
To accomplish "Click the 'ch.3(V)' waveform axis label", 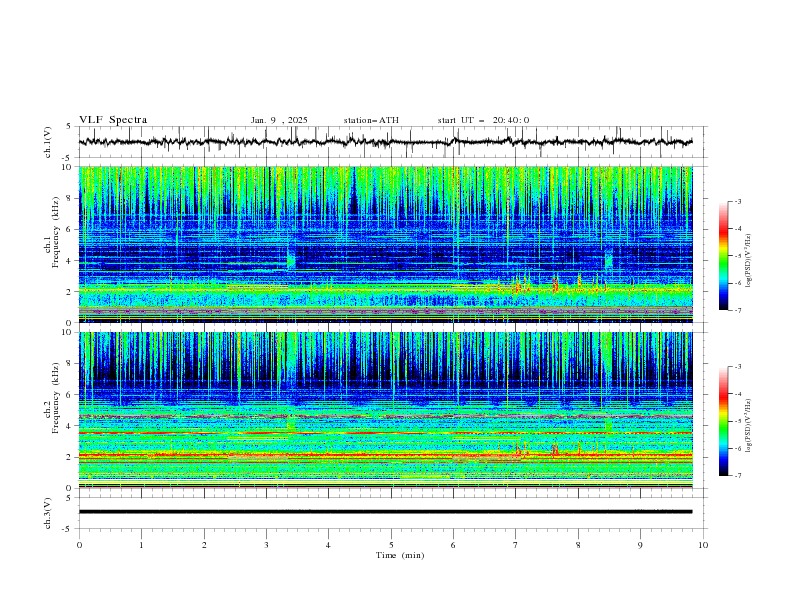I will tap(48, 513).
